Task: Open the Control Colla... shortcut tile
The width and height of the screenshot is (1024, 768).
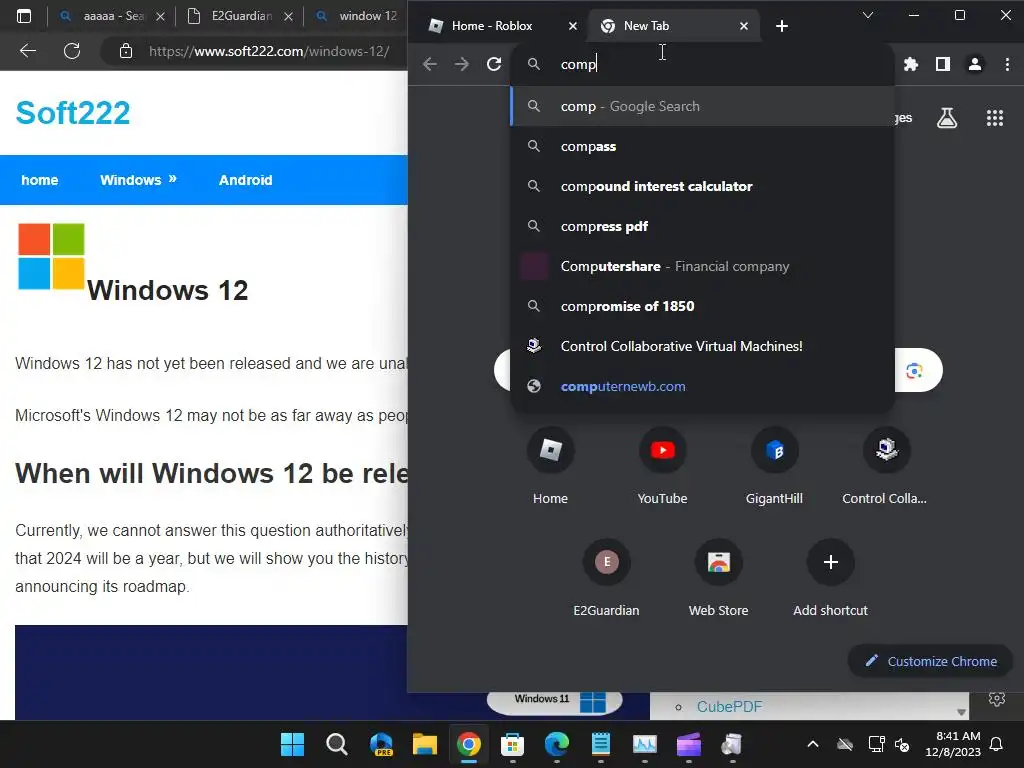Action: (886, 465)
